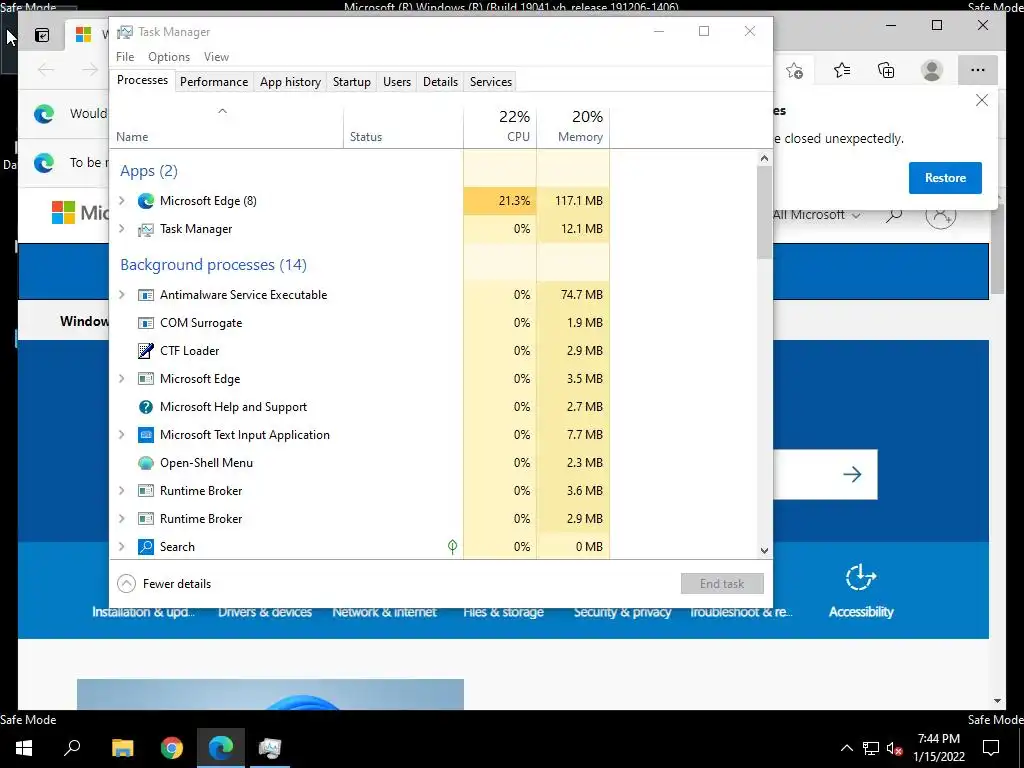The height and width of the screenshot is (768, 1024).
Task: Click the search arrow button on support page
Action: [x=852, y=474]
